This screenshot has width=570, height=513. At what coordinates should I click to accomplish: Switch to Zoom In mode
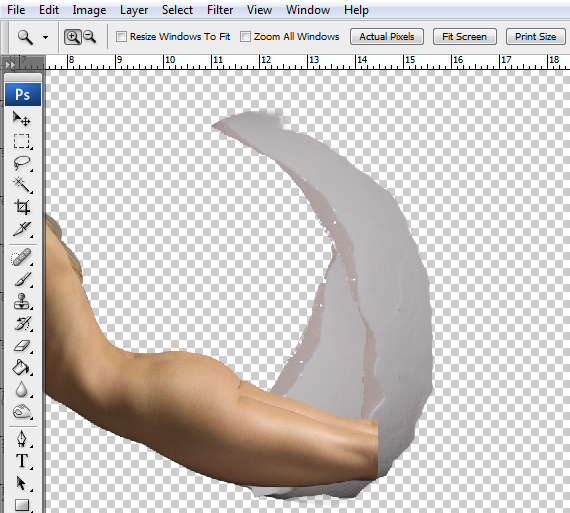coord(73,37)
